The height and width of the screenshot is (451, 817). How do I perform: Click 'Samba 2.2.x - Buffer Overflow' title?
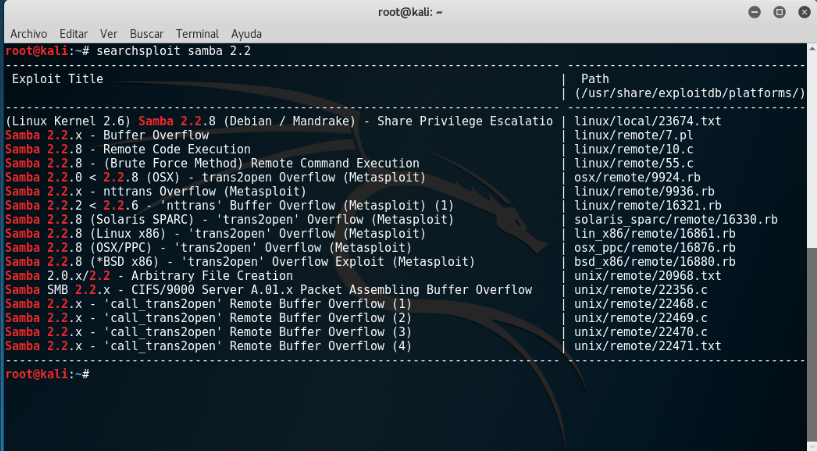click(x=107, y=135)
